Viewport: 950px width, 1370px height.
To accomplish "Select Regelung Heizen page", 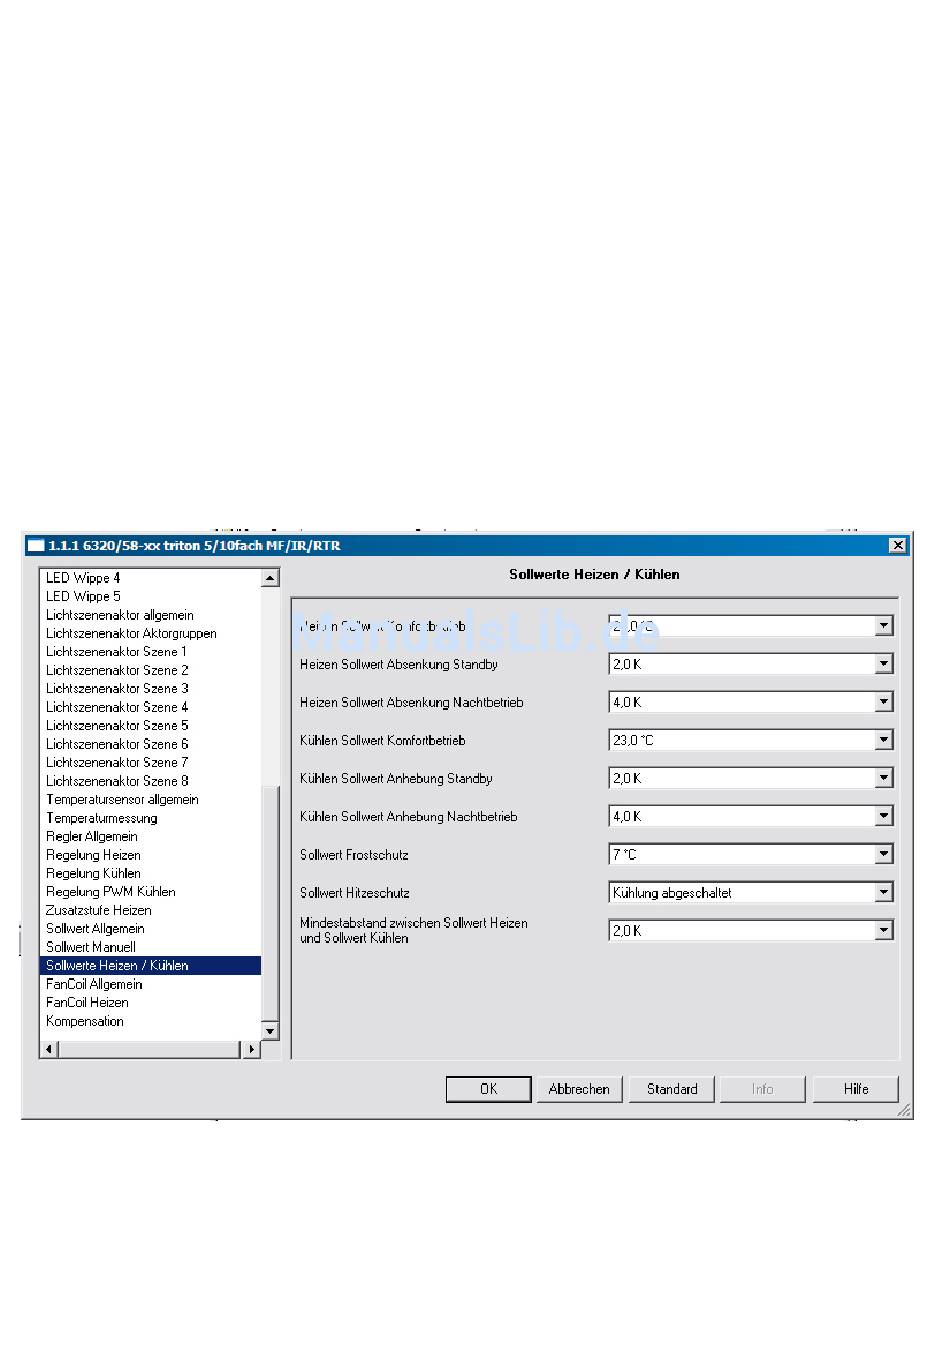I will (x=93, y=855).
